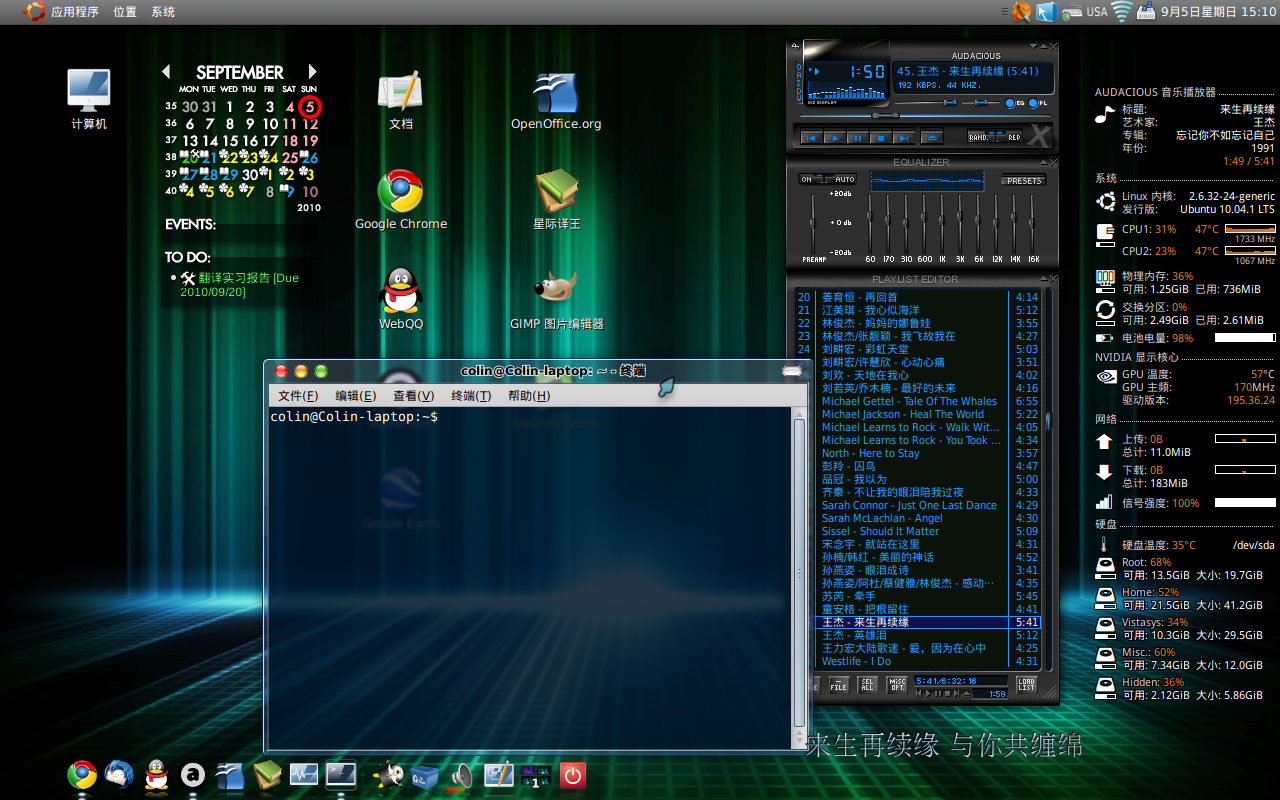Click September 20 in the desktop calendar

pos(190,157)
